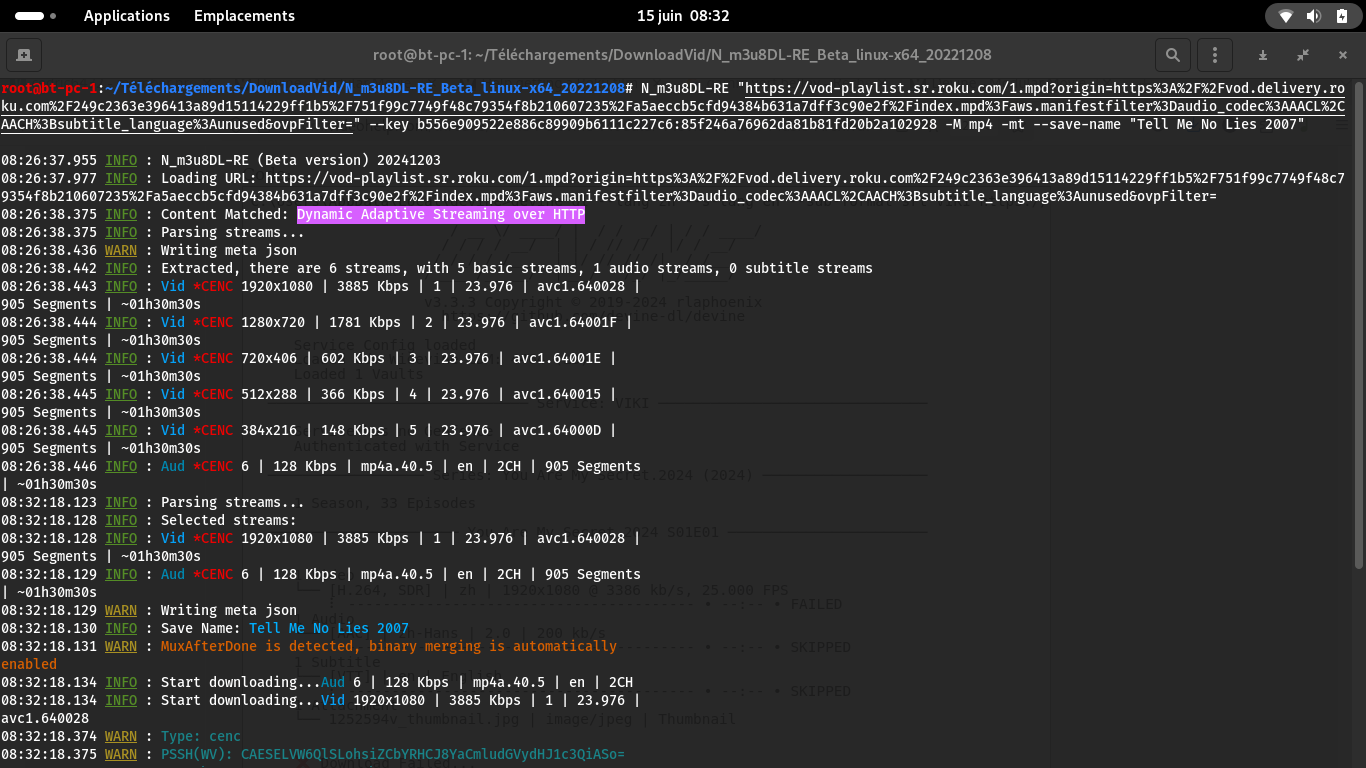Click the root@bt-pc-1 prompt text
Screen dimensions: 1366x768
point(50,88)
